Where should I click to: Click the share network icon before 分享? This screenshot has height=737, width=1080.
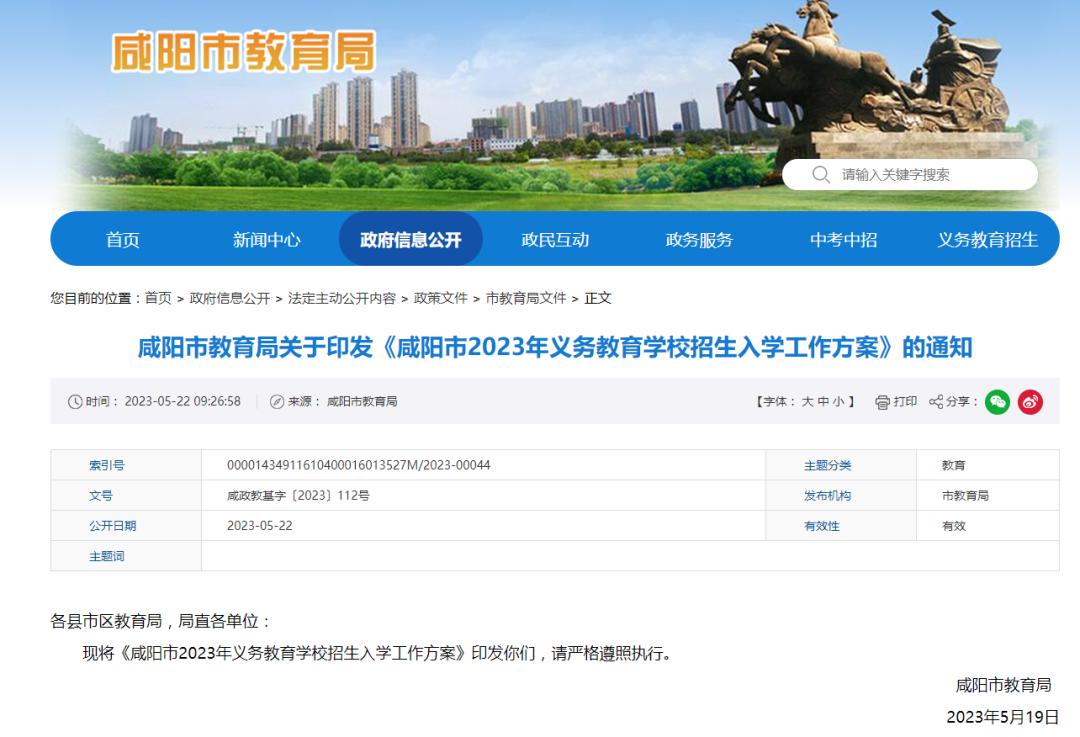pyautogui.click(x=936, y=401)
